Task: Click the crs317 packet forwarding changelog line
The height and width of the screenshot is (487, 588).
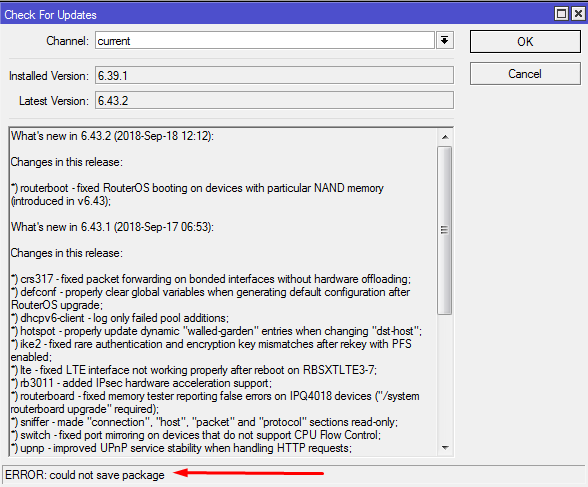Action: click(x=211, y=279)
